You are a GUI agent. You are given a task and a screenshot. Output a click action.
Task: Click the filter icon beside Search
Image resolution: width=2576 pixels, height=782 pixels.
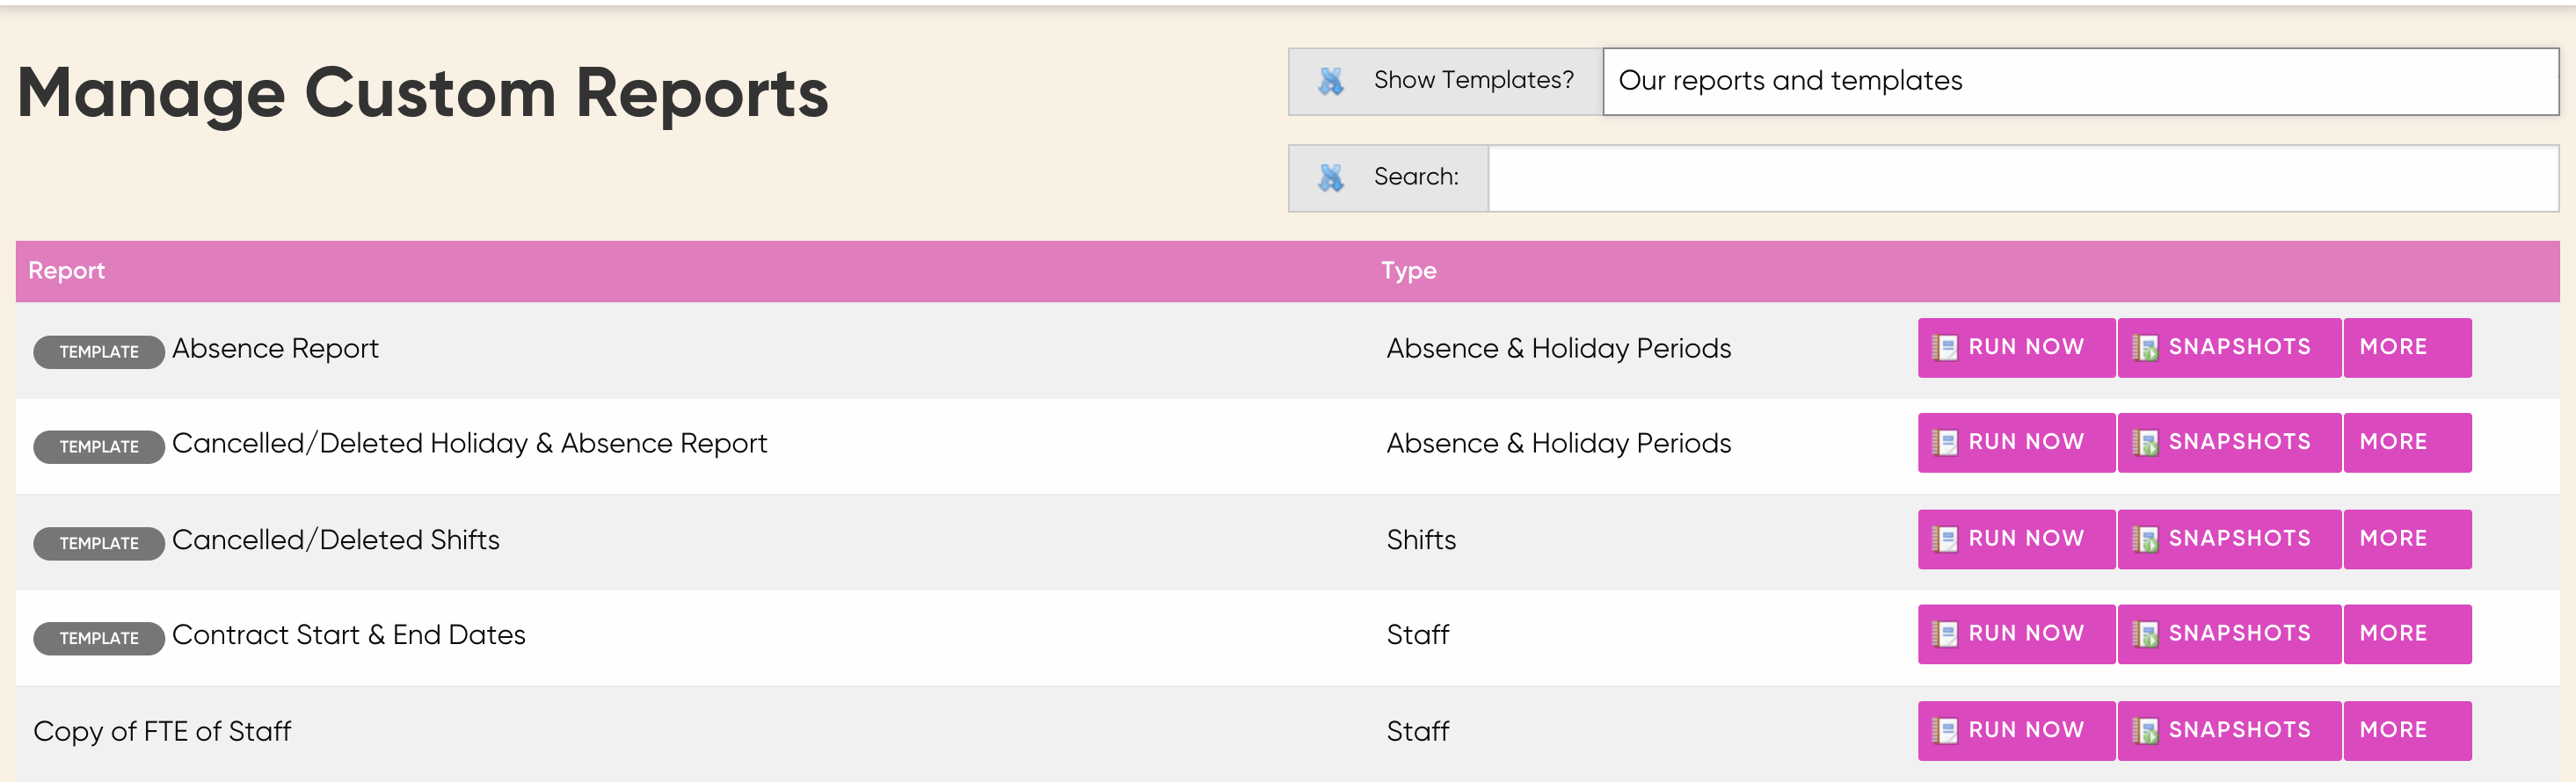pos(1330,178)
